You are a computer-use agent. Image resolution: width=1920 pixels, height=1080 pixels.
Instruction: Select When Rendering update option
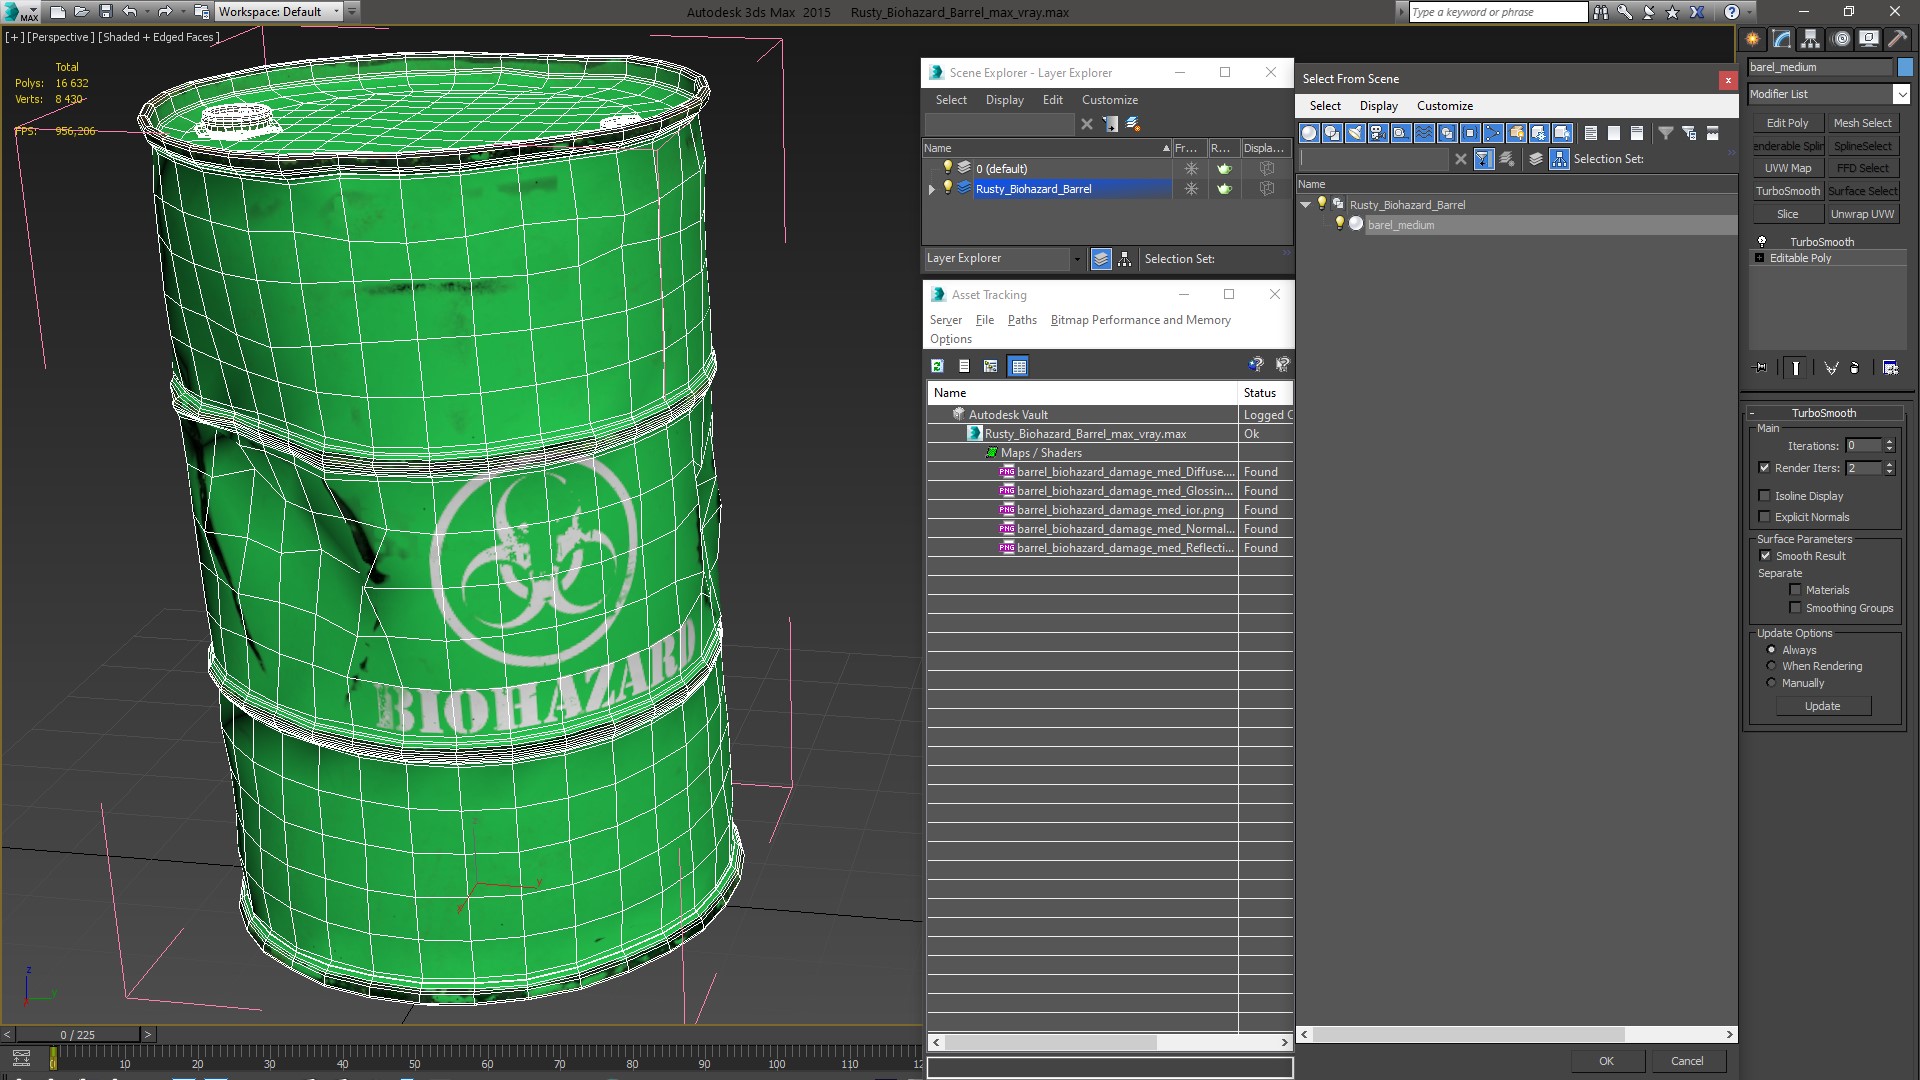pos(1771,666)
